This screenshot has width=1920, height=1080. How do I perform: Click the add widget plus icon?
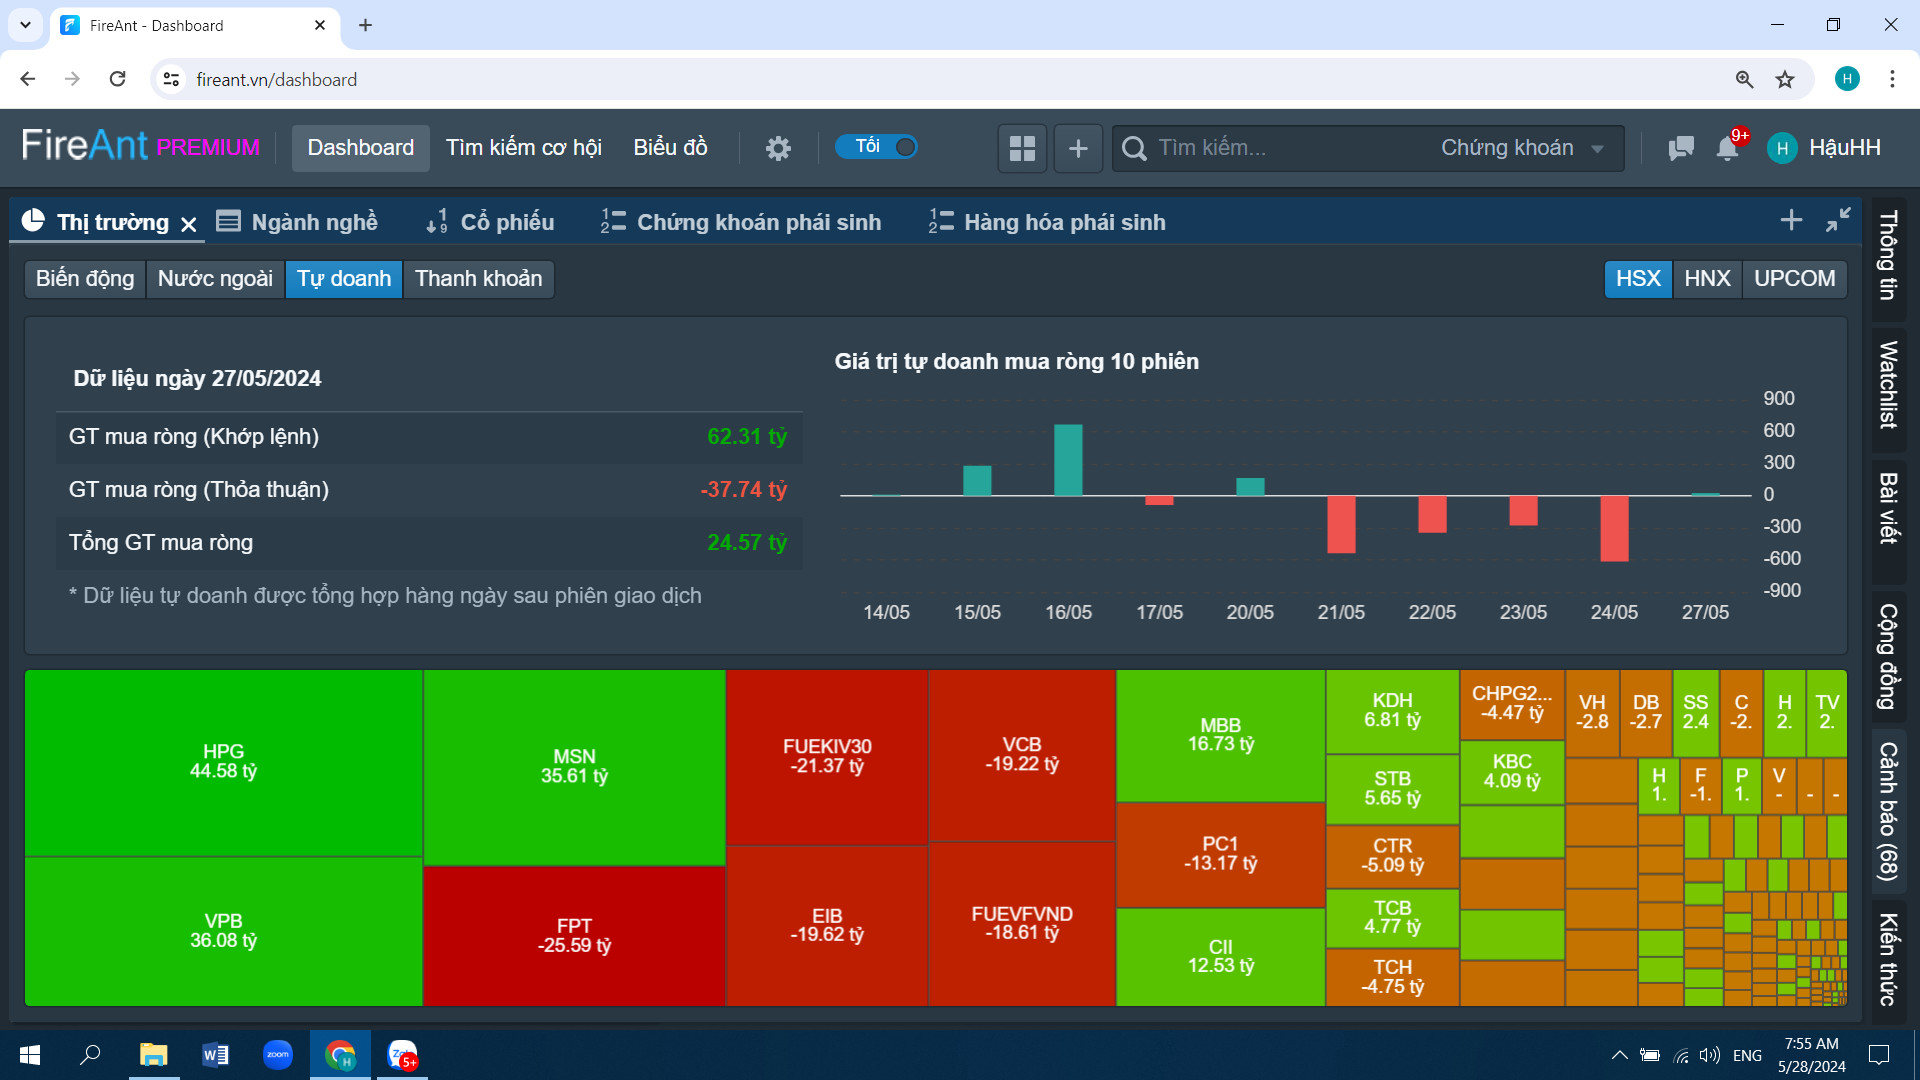[x=1078, y=148]
